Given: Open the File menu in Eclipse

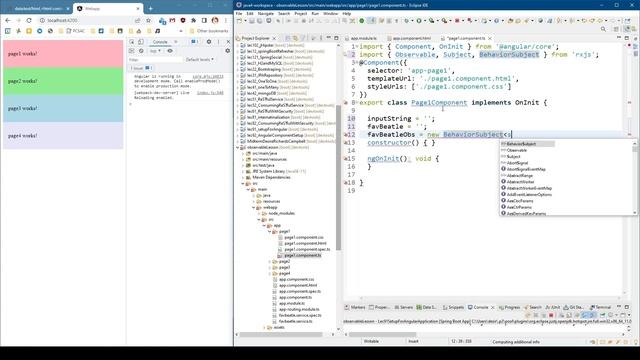Looking at the screenshot, I should [239, 13].
